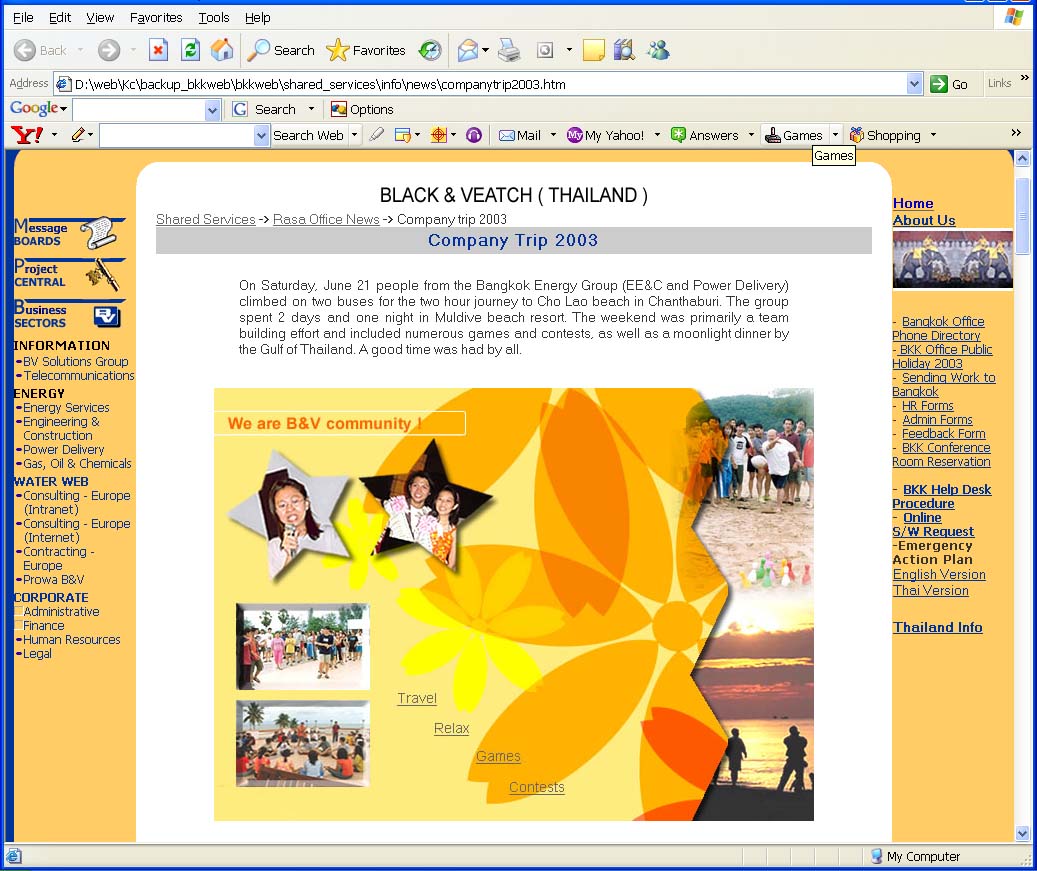Open Message Boards sidebar banner
The width and height of the screenshot is (1037, 871).
(69, 233)
